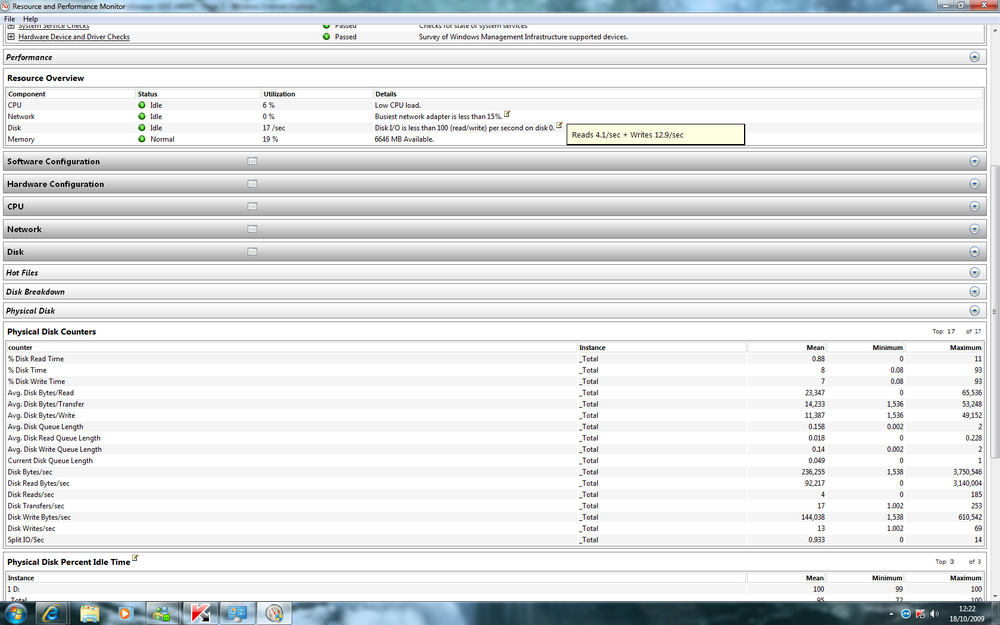Expand Hardware Device and Driver Checks tree node
Viewport: 1000px width, 625px height.
click(x=11, y=36)
